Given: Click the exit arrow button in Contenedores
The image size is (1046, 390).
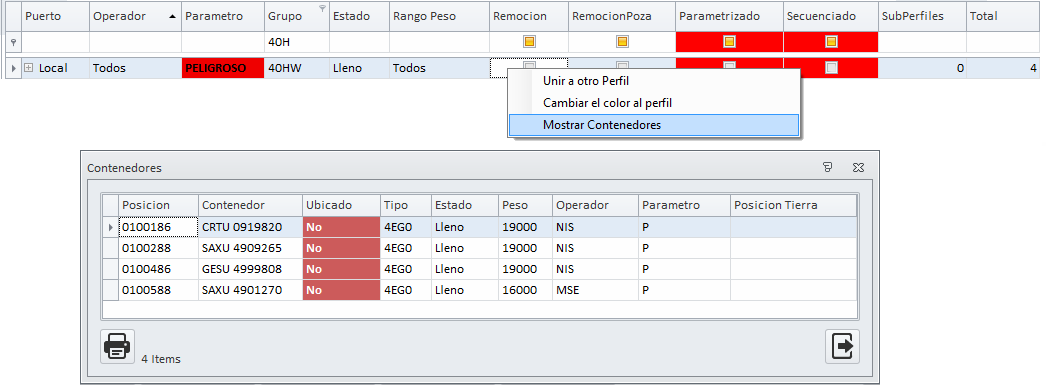Looking at the screenshot, I should coord(842,346).
